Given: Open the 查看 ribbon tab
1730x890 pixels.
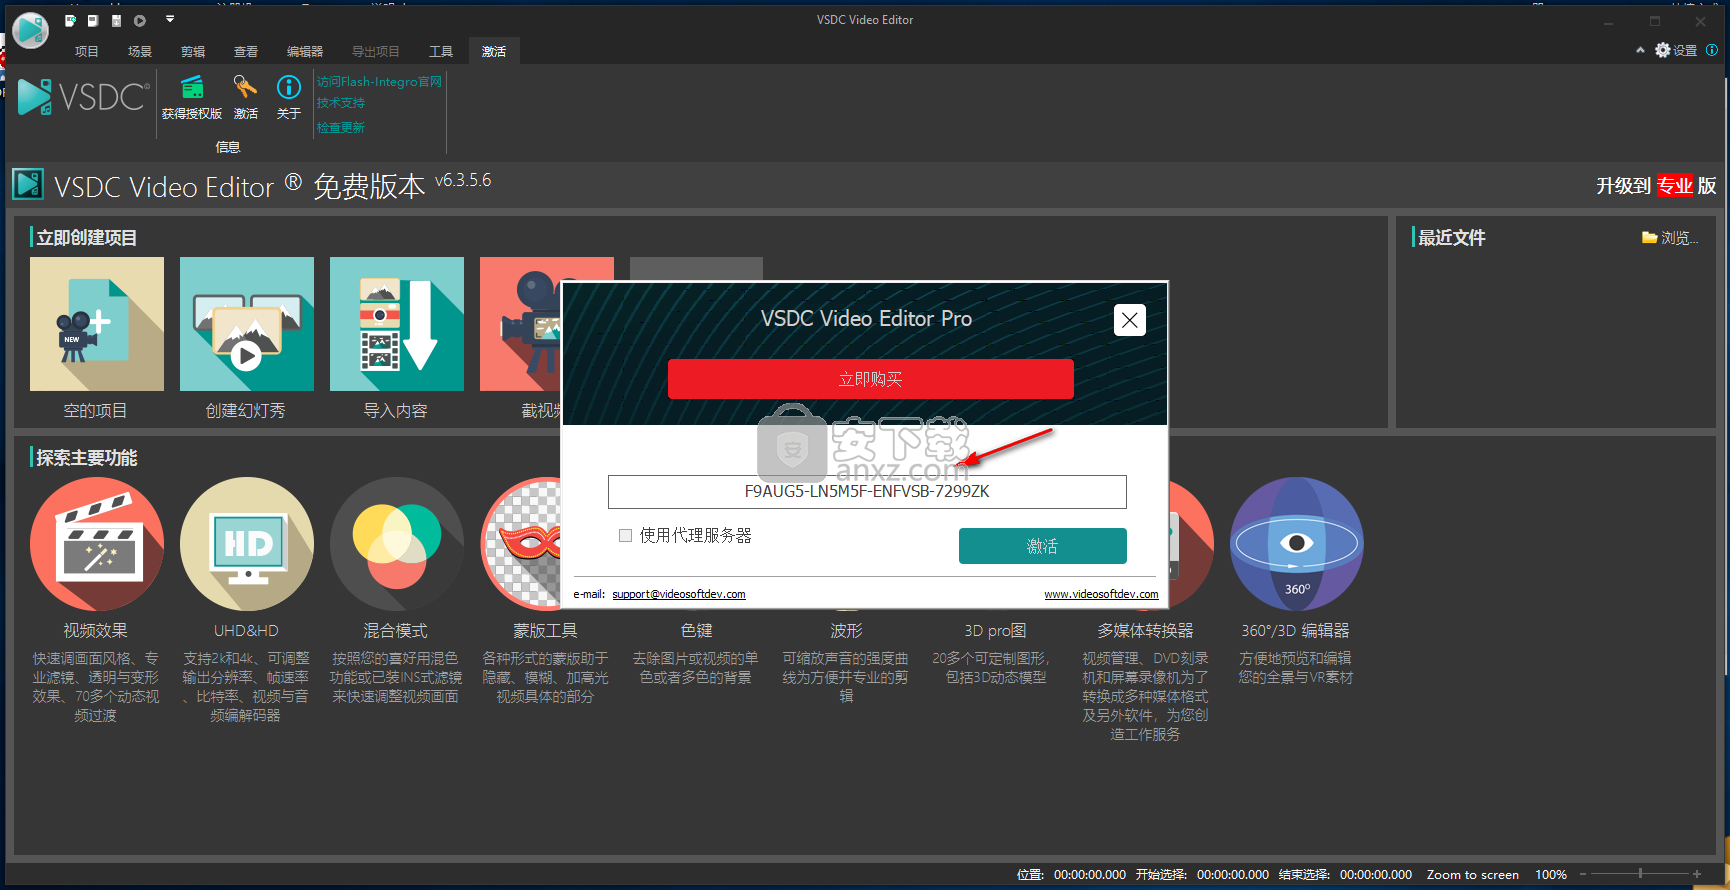Looking at the screenshot, I should coord(246,51).
